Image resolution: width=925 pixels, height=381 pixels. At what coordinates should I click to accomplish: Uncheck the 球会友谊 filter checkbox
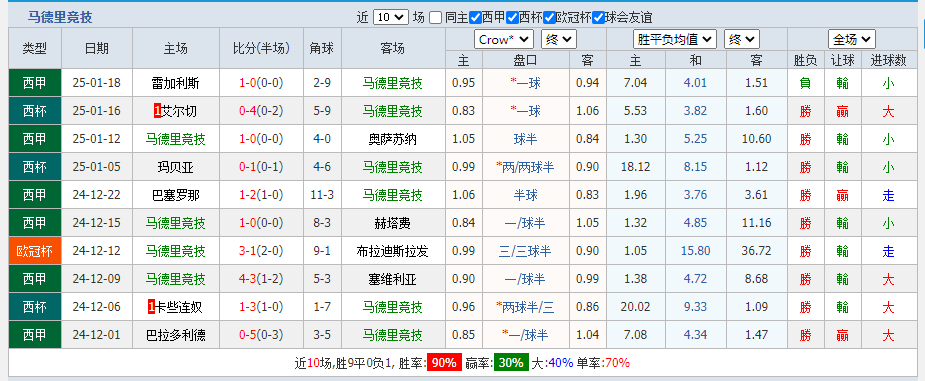[x=598, y=18]
